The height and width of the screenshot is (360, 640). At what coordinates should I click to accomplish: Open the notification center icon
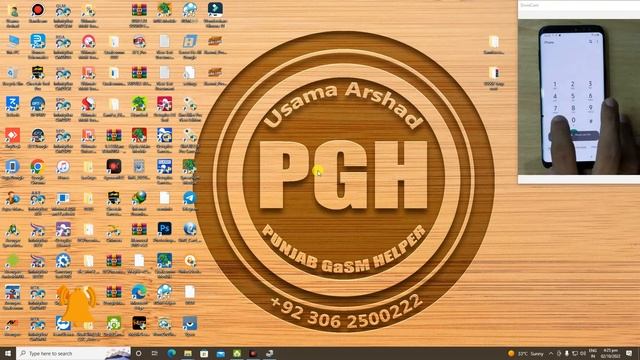click(x=629, y=353)
